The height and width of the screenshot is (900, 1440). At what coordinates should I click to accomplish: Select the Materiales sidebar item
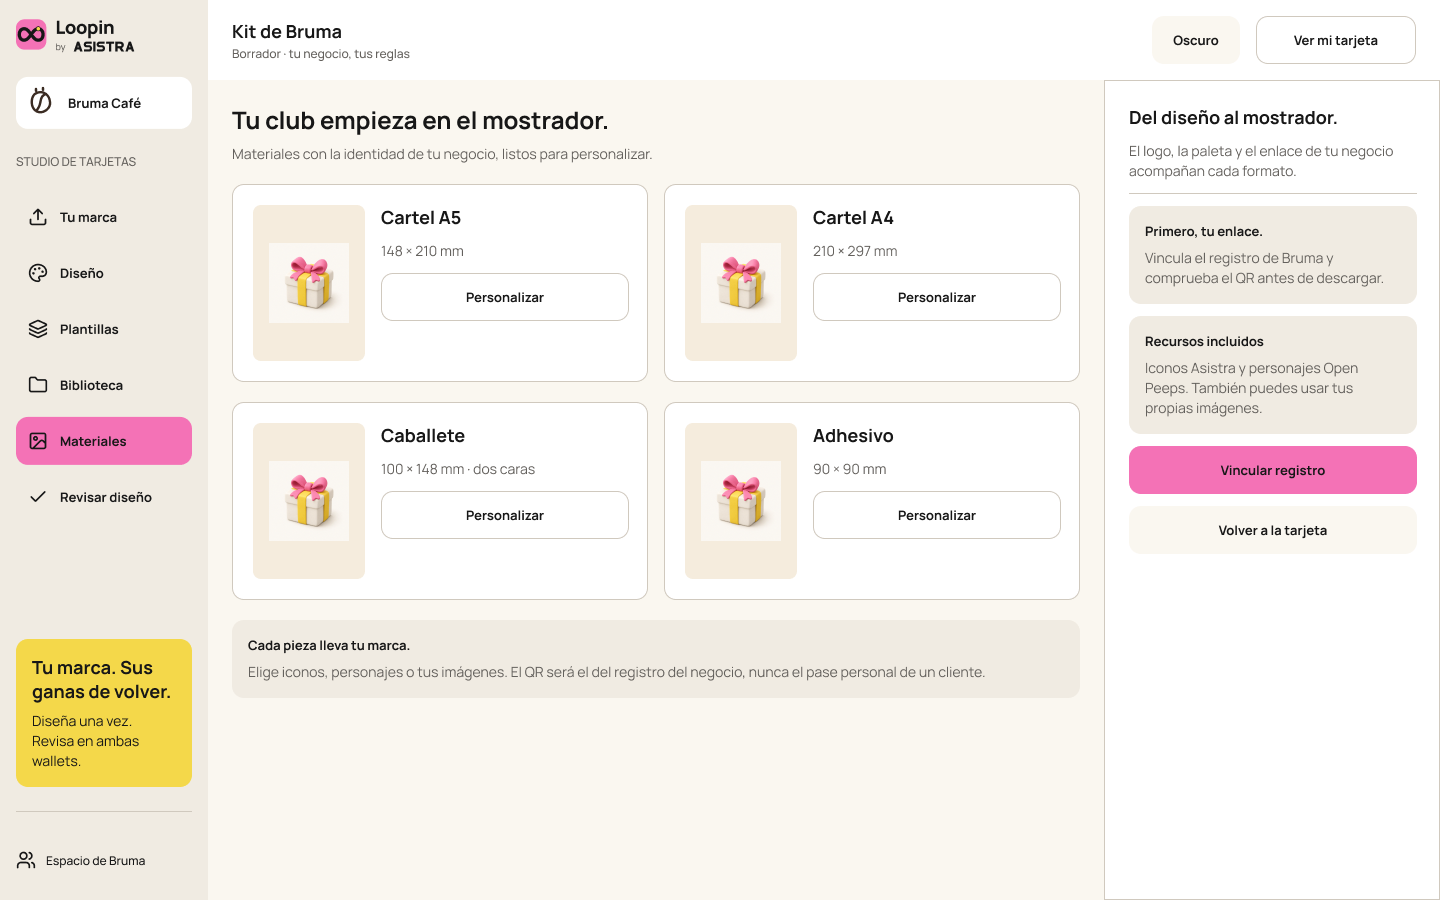pos(104,441)
